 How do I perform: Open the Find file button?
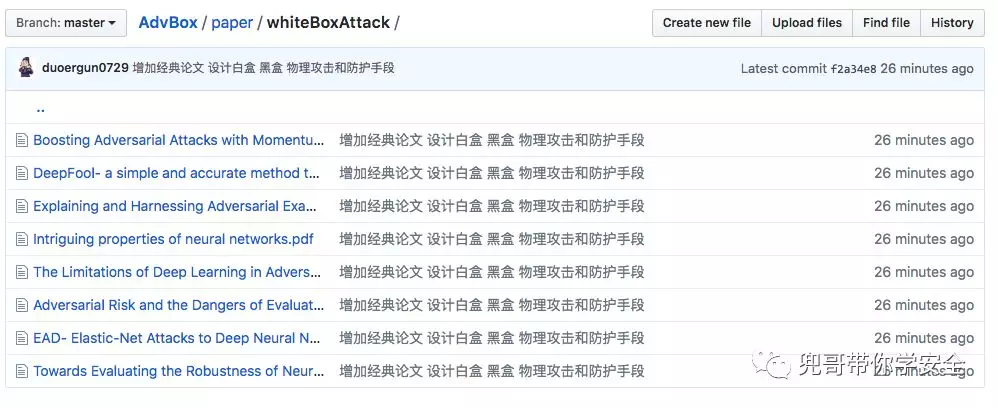(x=886, y=23)
